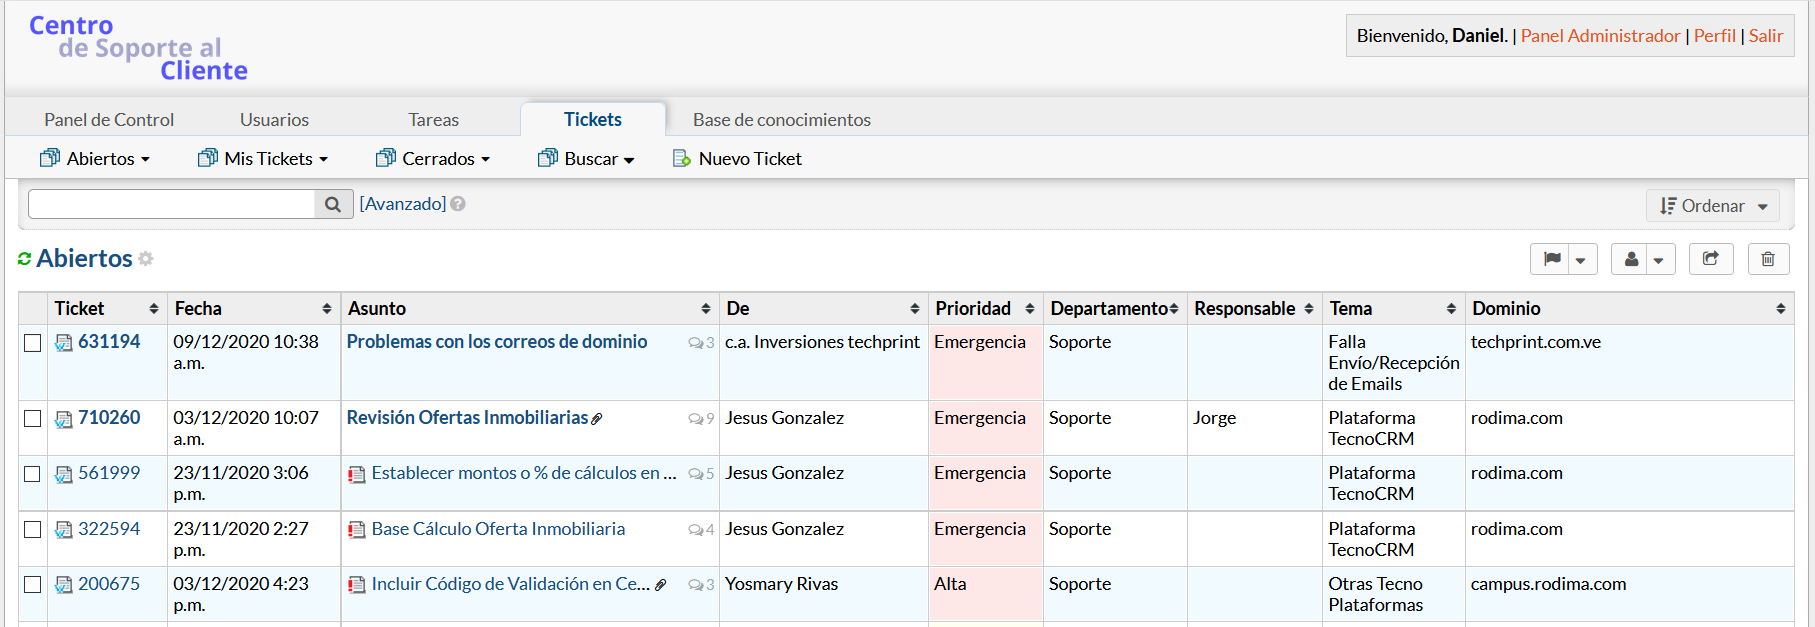The width and height of the screenshot is (1815, 627).
Task: Click the search magnifier icon button
Action: 333,204
